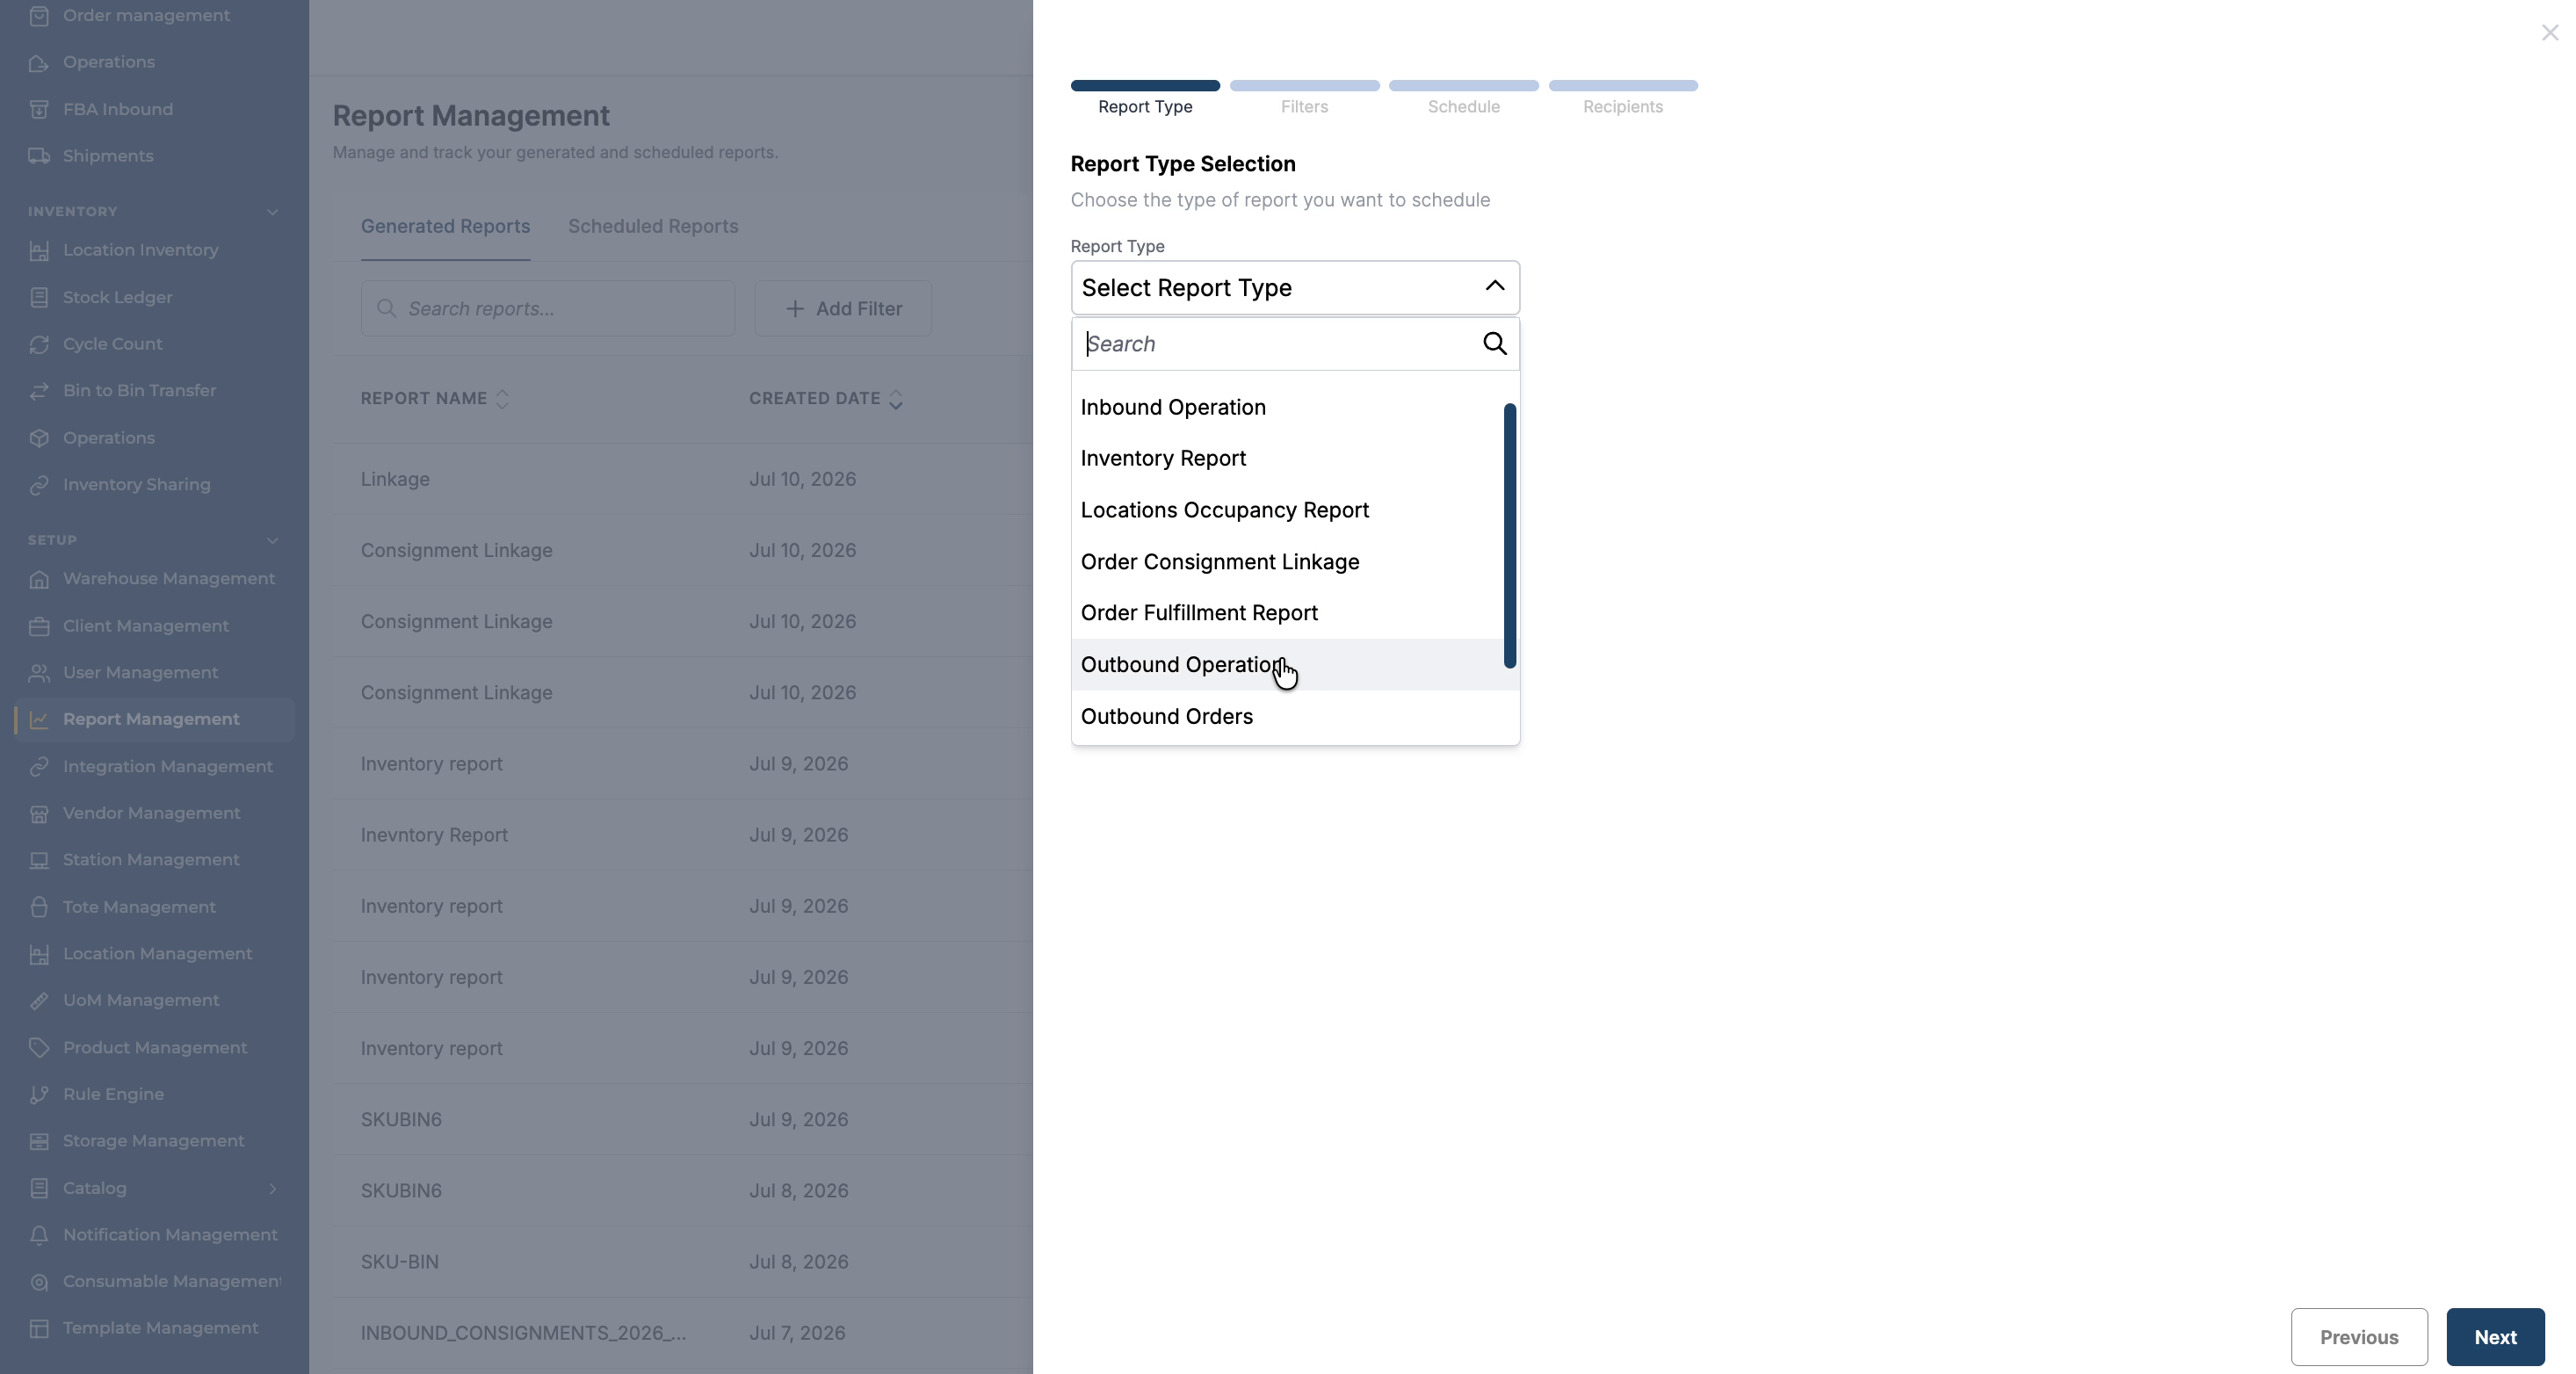Click the Report Management chart icon
Screen dimensions: 2576x1374
(39, 720)
